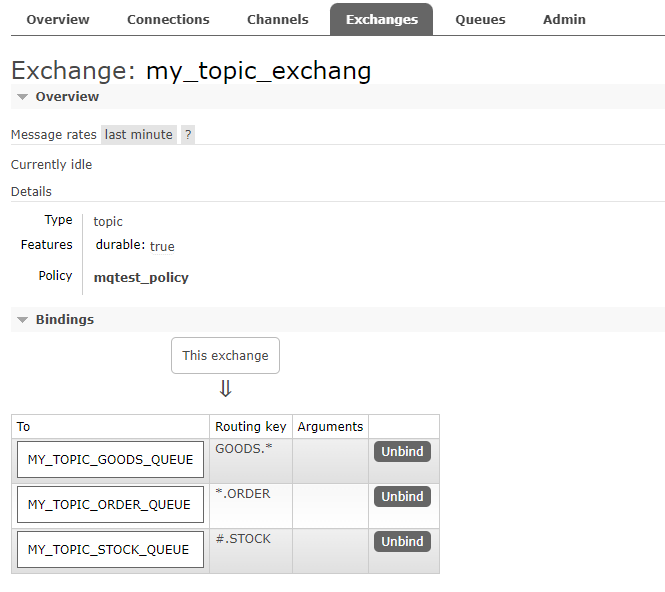This screenshot has height=592, width=665.
Task: Click the down arrow below This exchange
Action: pos(225,389)
